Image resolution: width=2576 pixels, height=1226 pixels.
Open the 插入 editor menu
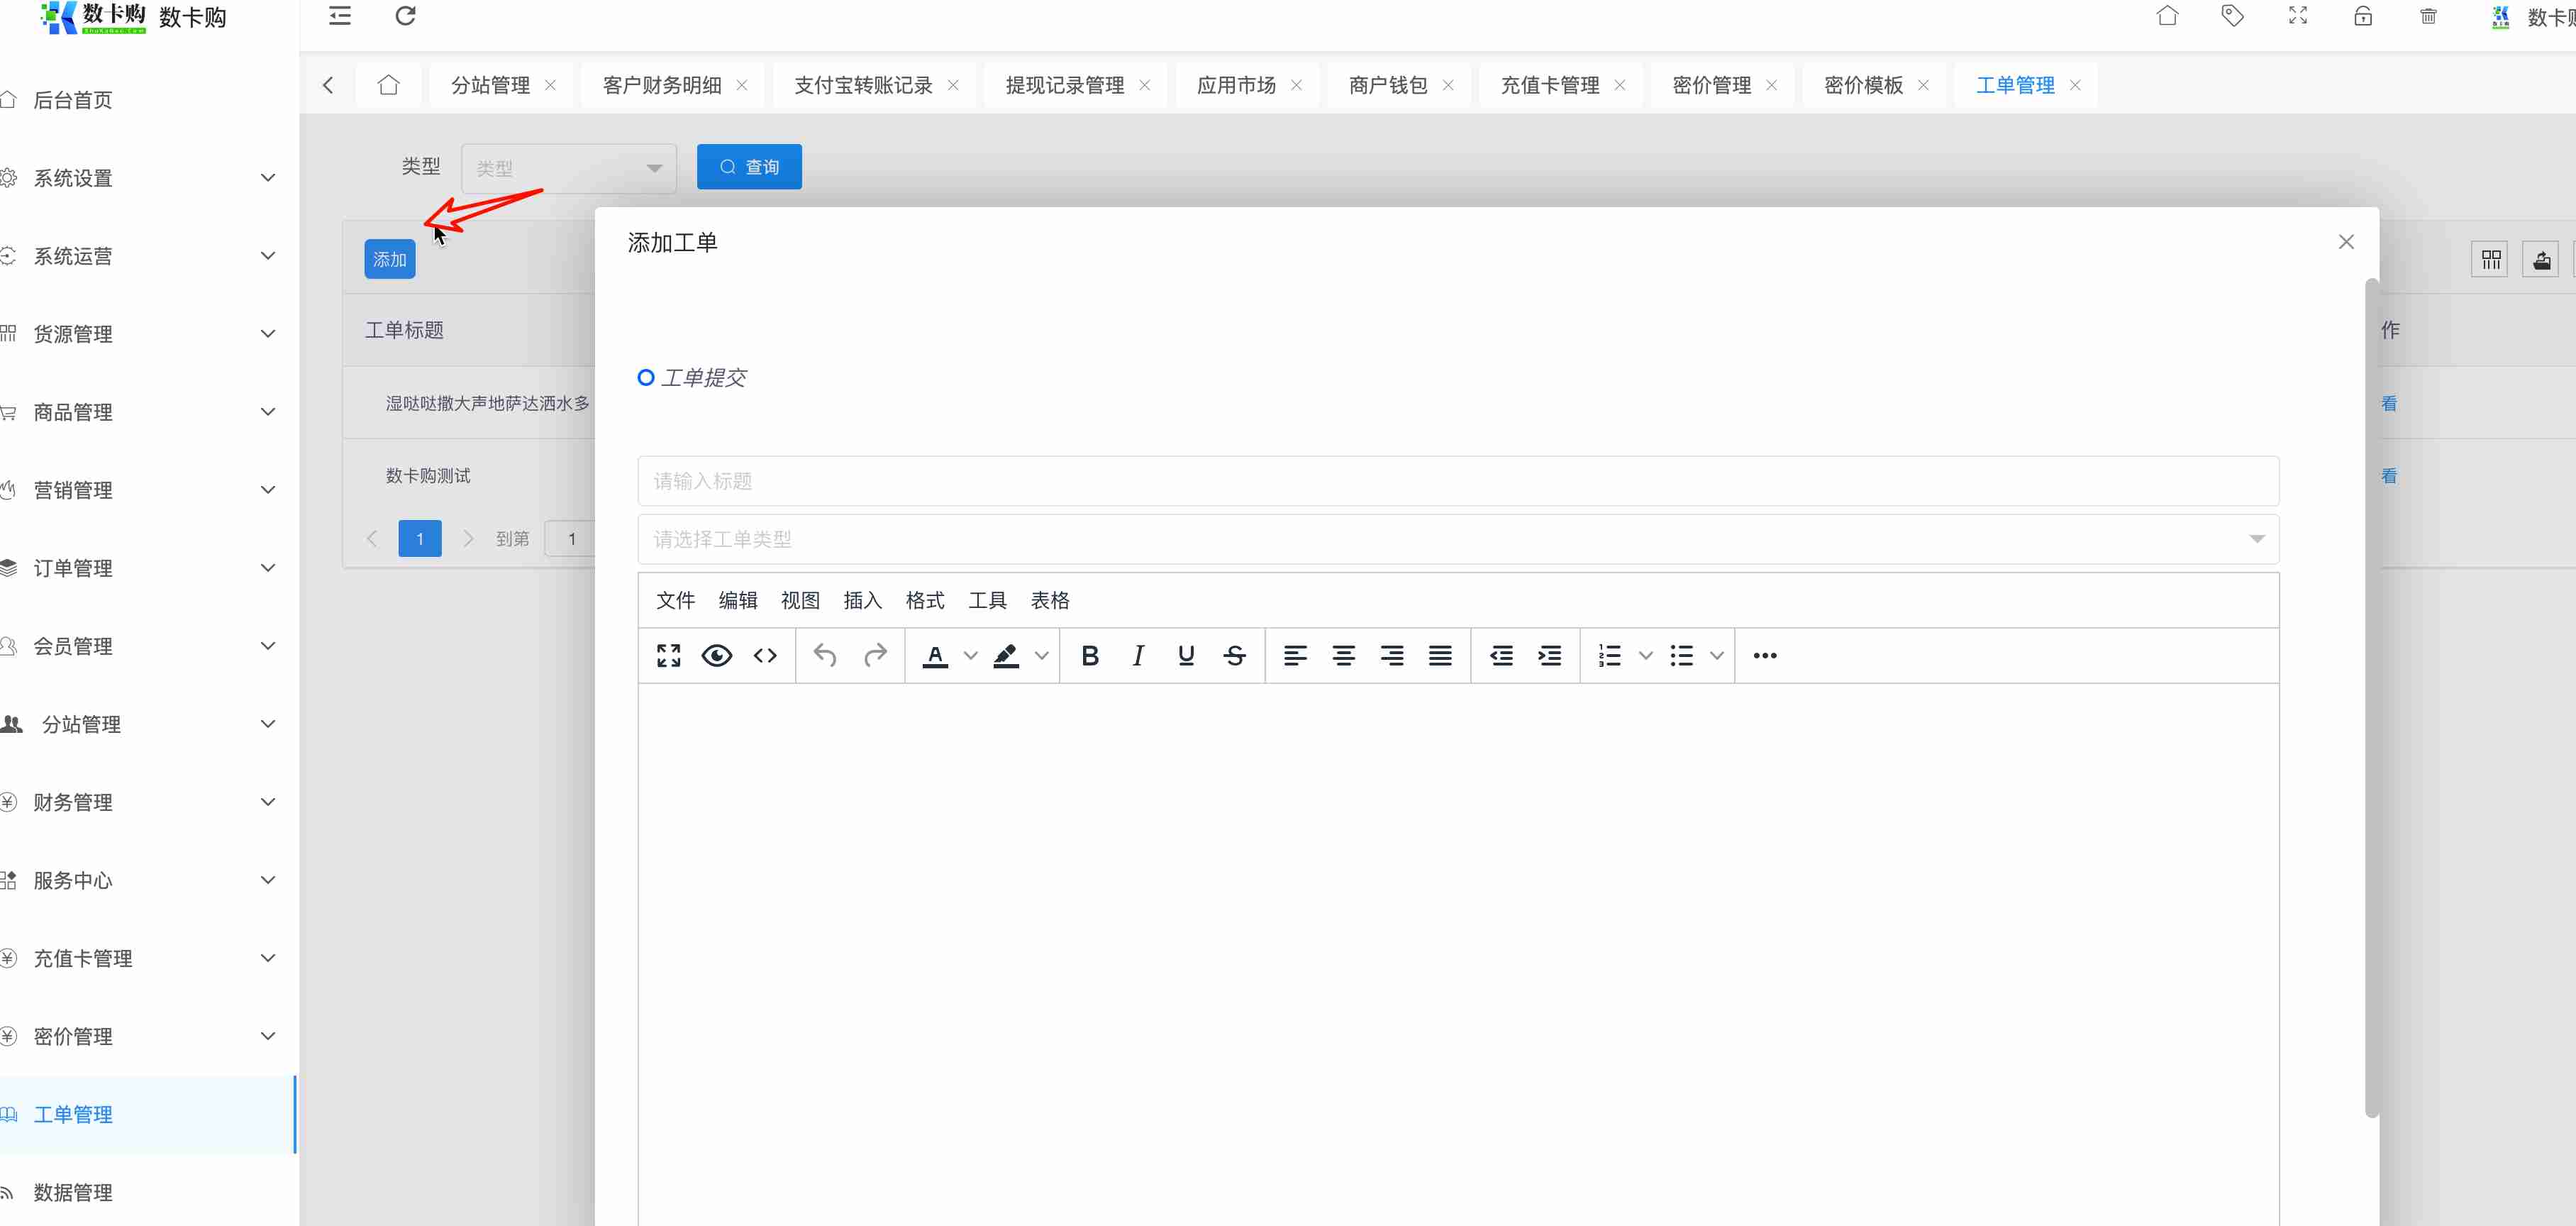click(862, 600)
